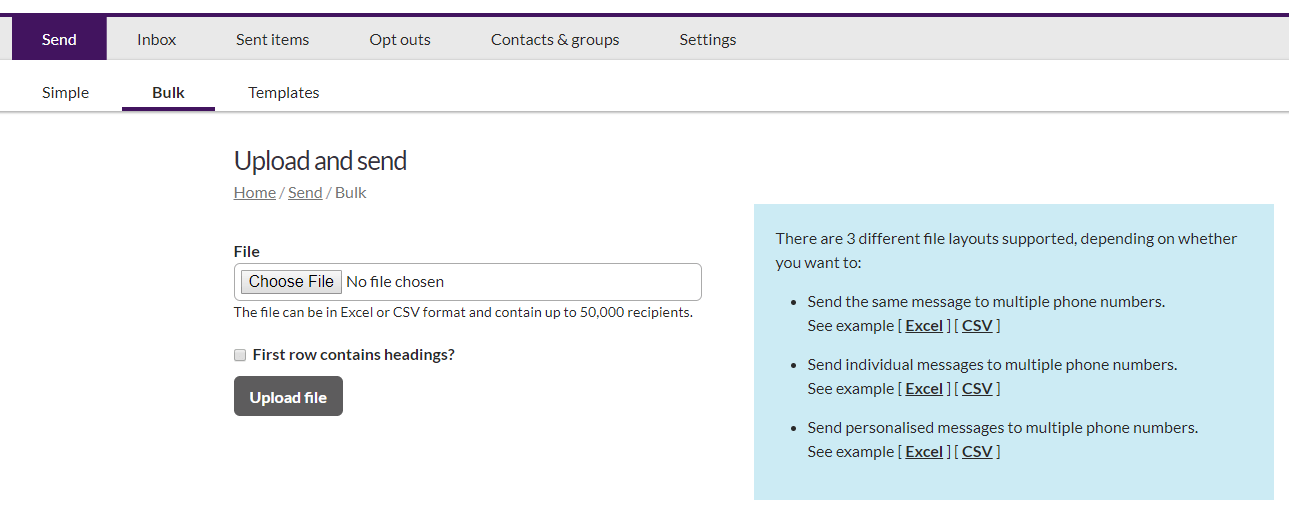Open Excel example for personalised messages layout
The width and height of the screenshot is (1289, 513).
point(924,452)
